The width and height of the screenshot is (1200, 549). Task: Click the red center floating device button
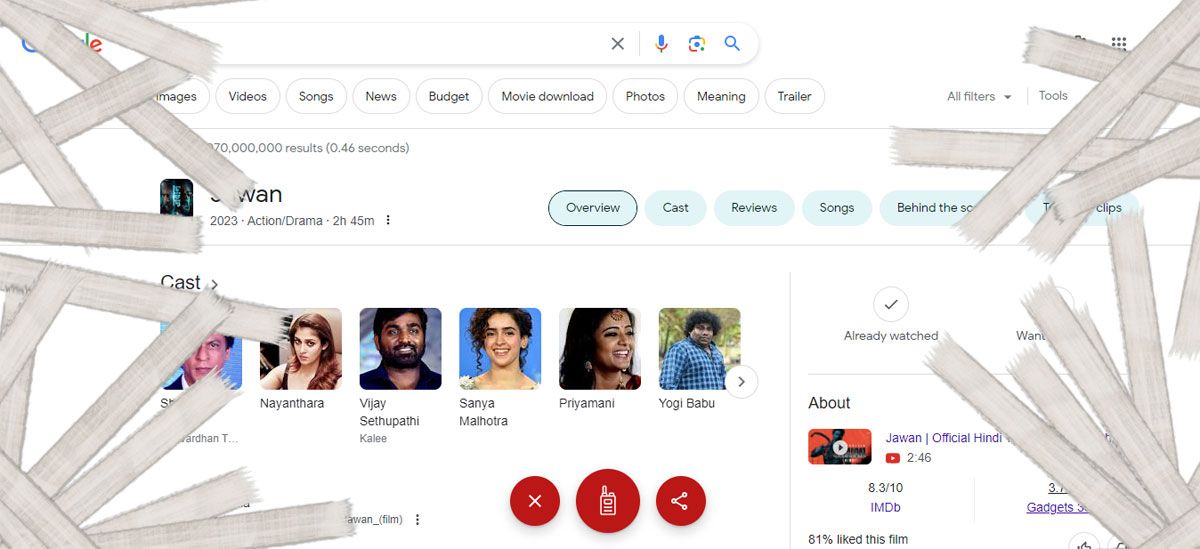click(607, 501)
